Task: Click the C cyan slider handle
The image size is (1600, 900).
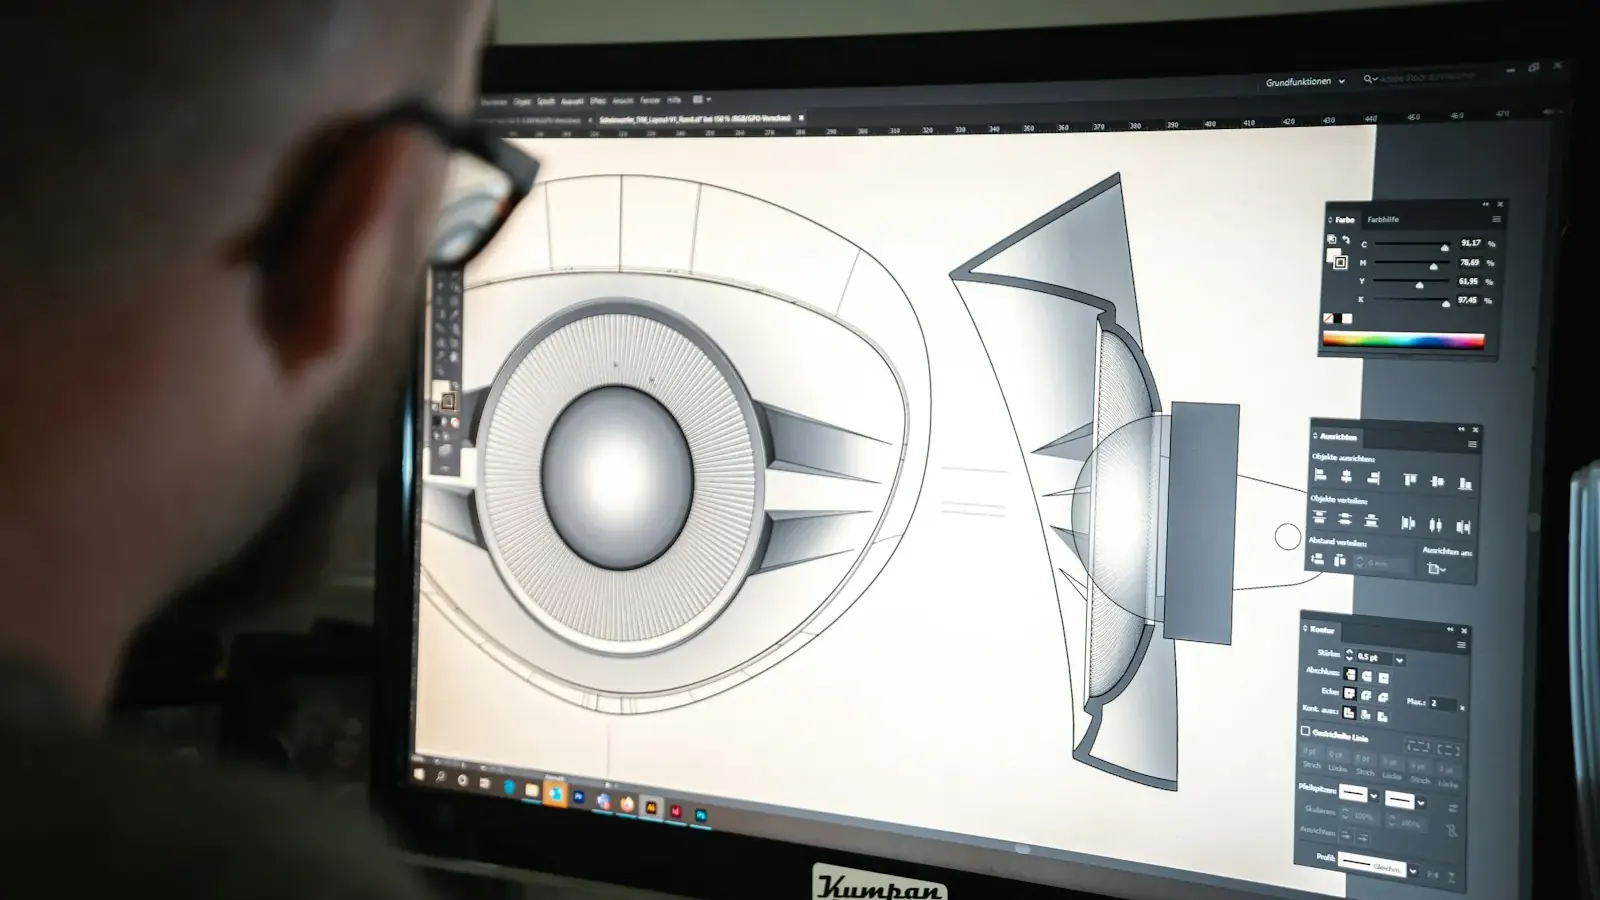Action: tap(1445, 248)
